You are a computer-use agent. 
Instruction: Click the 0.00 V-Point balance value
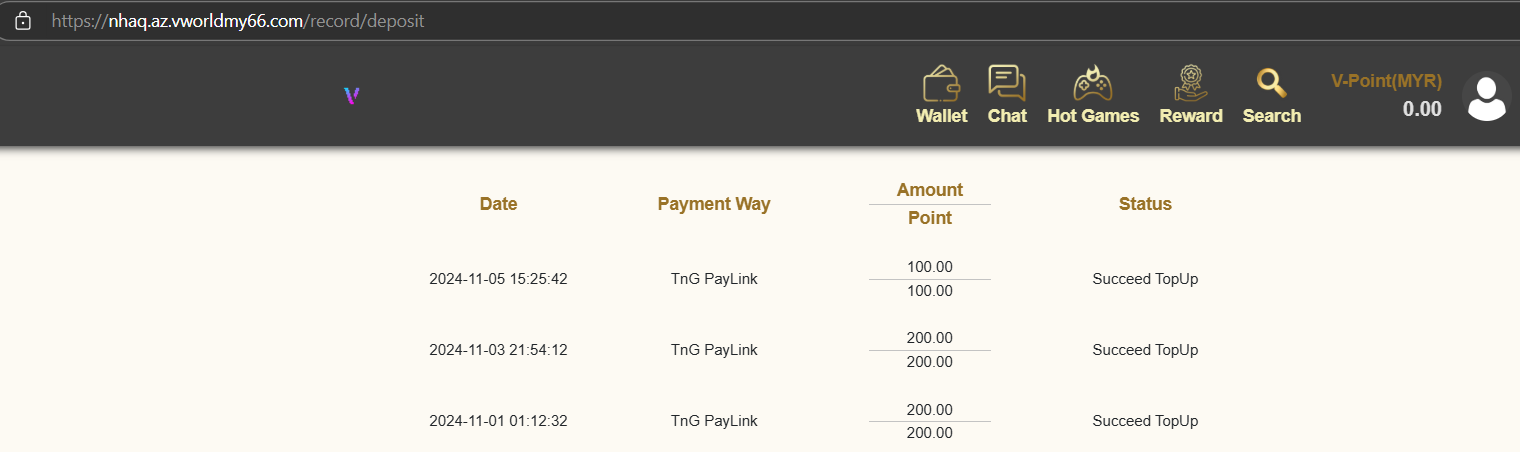[1422, 109]
